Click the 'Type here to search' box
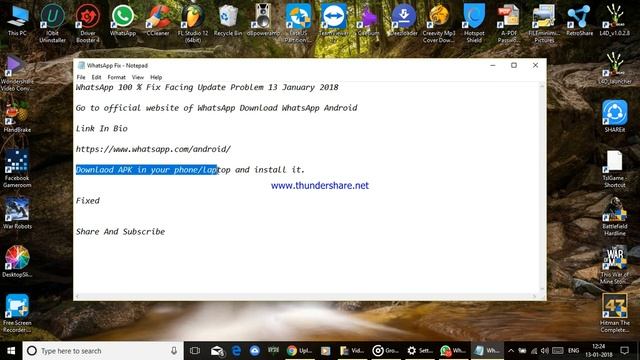The image size is (640, 360). tap(103, 351)
